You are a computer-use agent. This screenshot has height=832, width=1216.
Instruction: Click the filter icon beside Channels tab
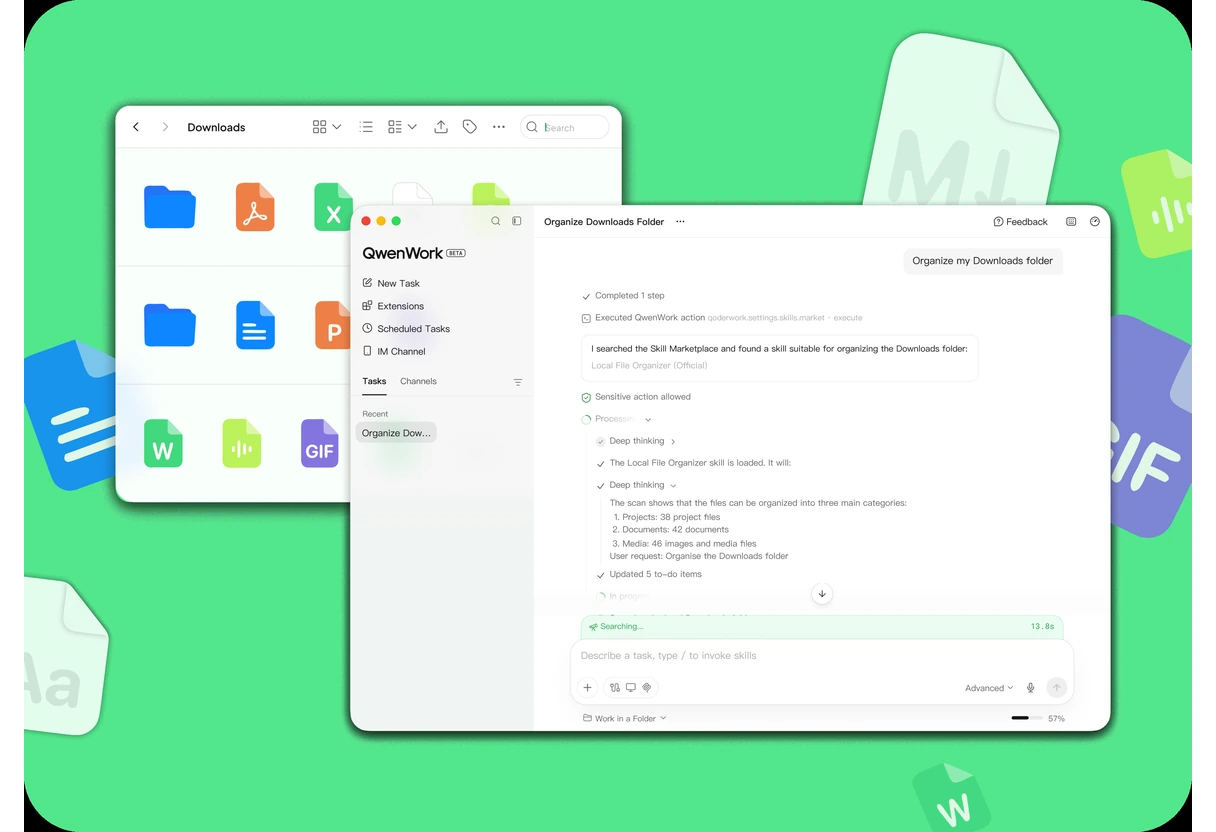(518, 382)
